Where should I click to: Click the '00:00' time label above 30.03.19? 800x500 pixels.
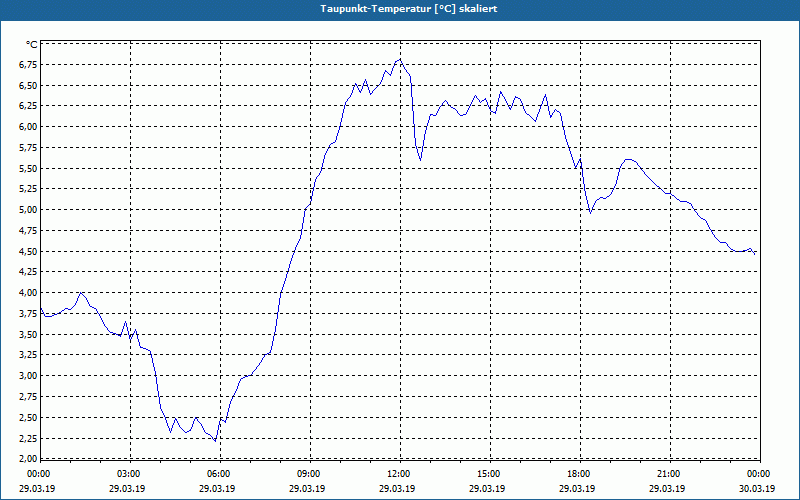757,474
